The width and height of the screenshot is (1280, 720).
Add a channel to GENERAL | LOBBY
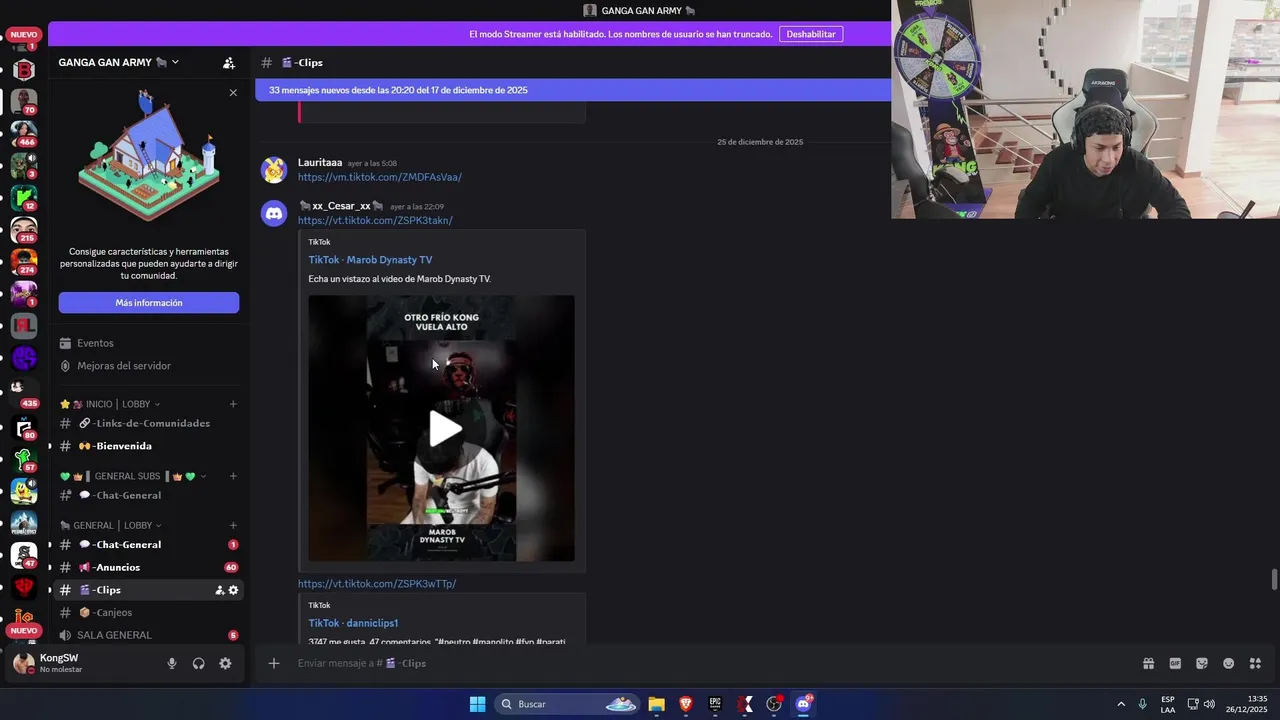click(233, 525)
